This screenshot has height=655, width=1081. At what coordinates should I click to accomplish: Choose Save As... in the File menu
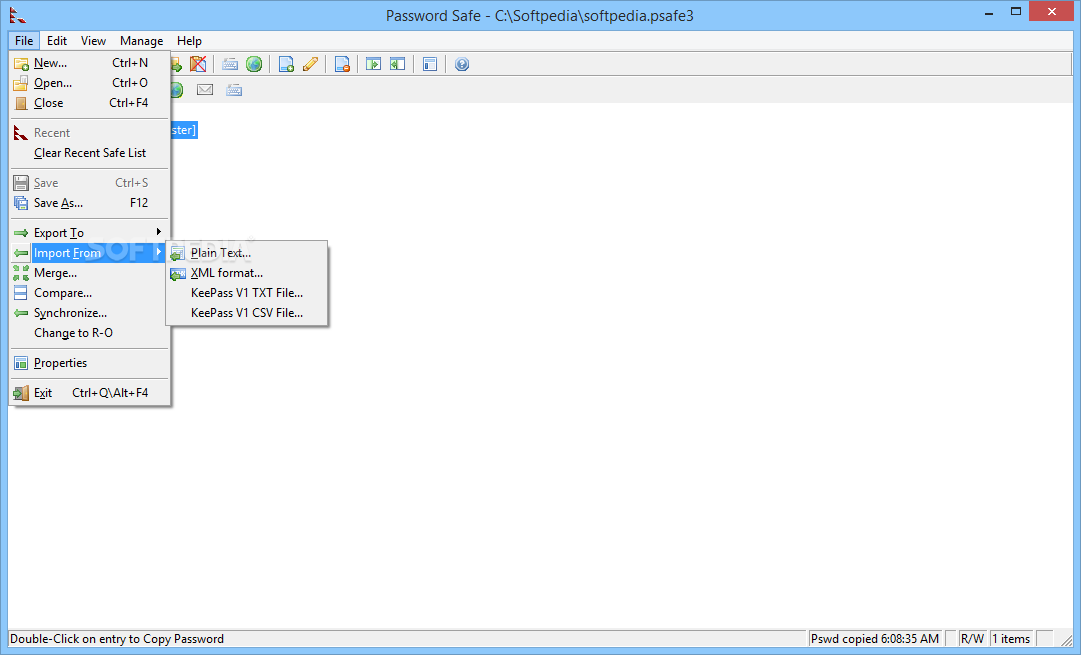pyautogui.click(x=90, y=203)
